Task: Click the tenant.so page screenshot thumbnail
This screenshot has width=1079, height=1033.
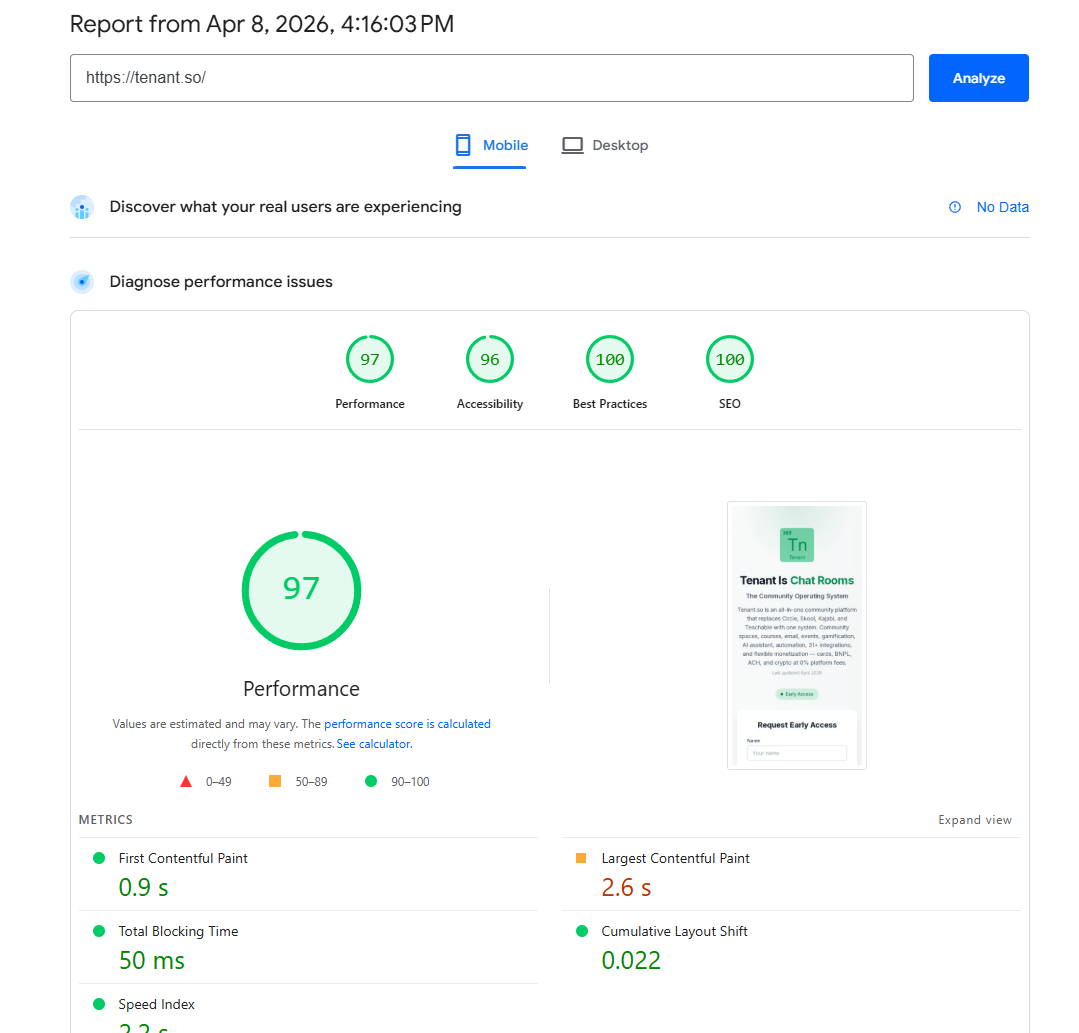Action: click(796, 635)
